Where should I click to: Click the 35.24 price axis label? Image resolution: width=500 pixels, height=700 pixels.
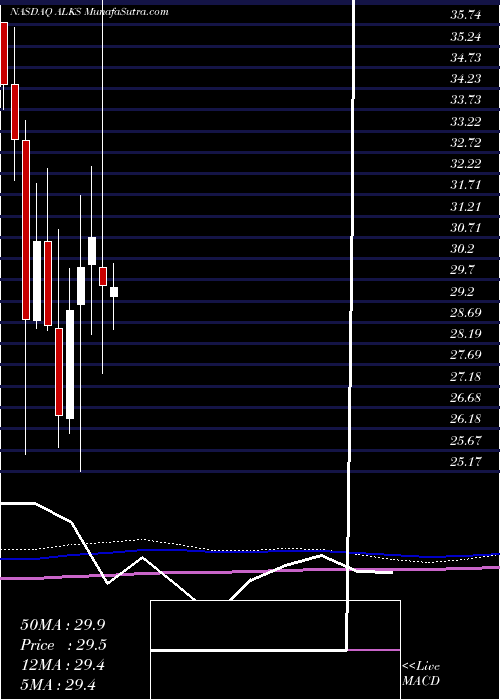tap(466, 37)
